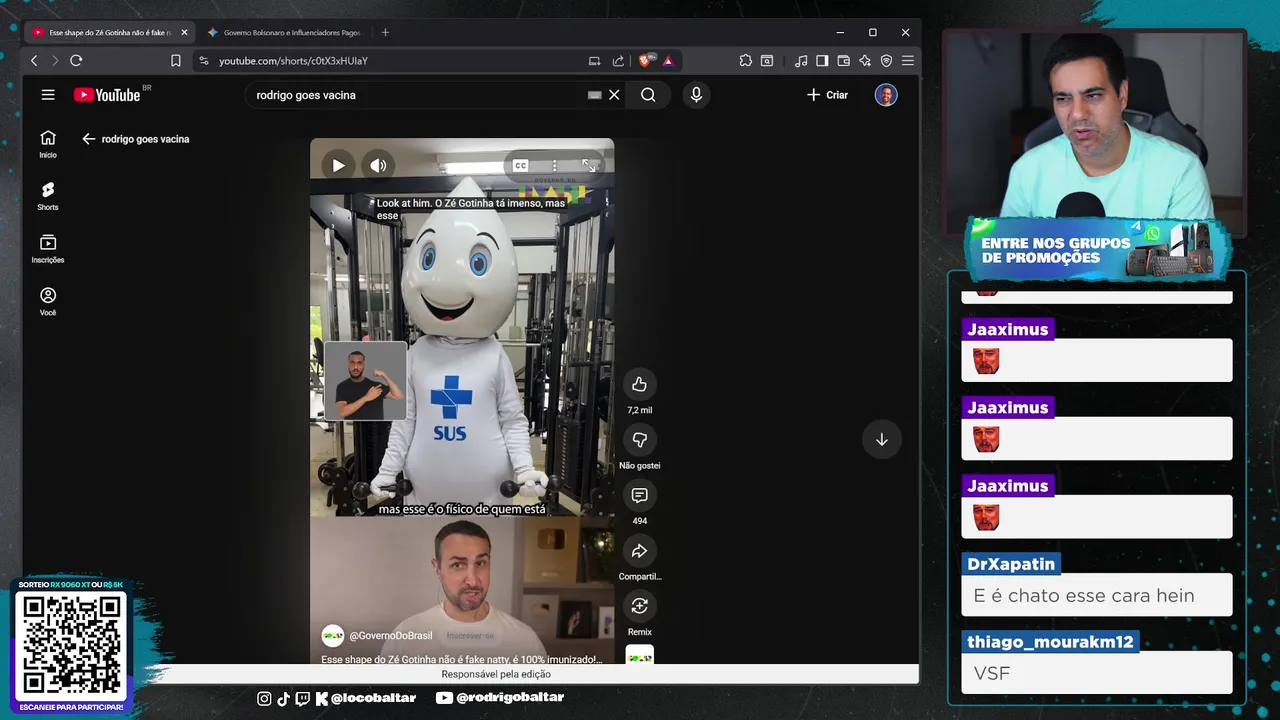Open the Brave VPN shield icon
Screen dimensions: 1280x720
886,61
